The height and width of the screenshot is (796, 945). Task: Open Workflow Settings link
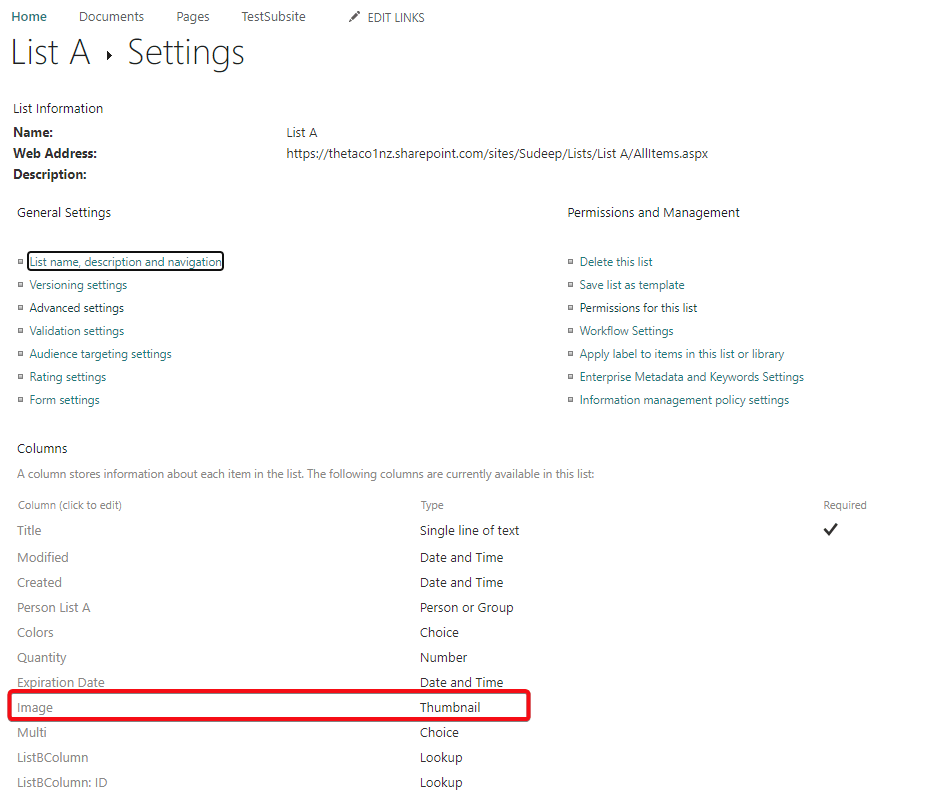point(626,331)
